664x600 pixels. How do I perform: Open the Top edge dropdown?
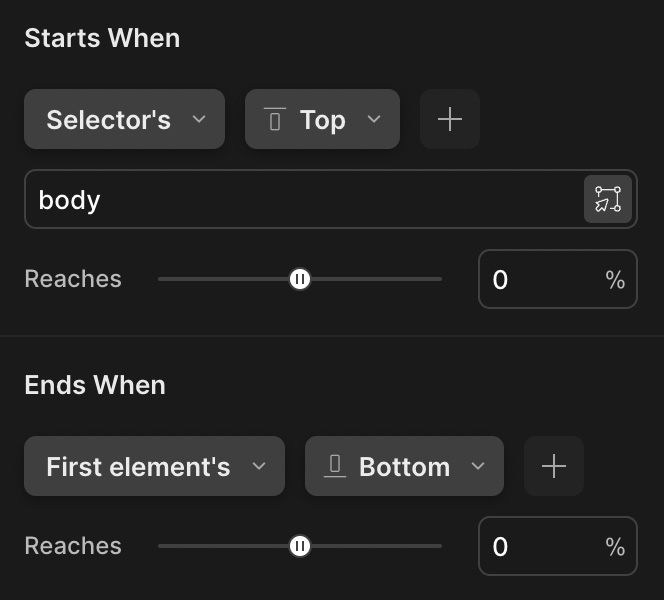coord(322,119)
